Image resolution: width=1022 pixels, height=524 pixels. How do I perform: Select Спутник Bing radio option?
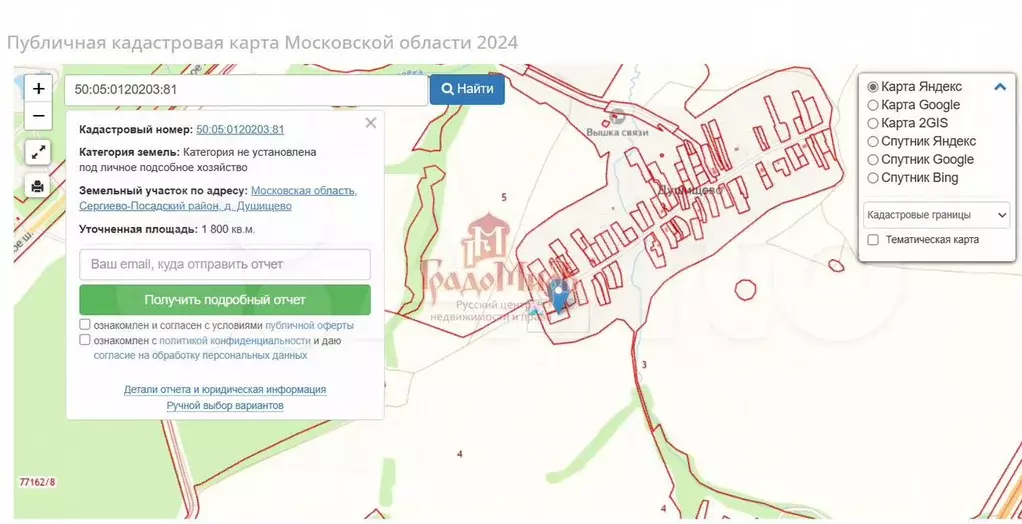pos(873,178)
